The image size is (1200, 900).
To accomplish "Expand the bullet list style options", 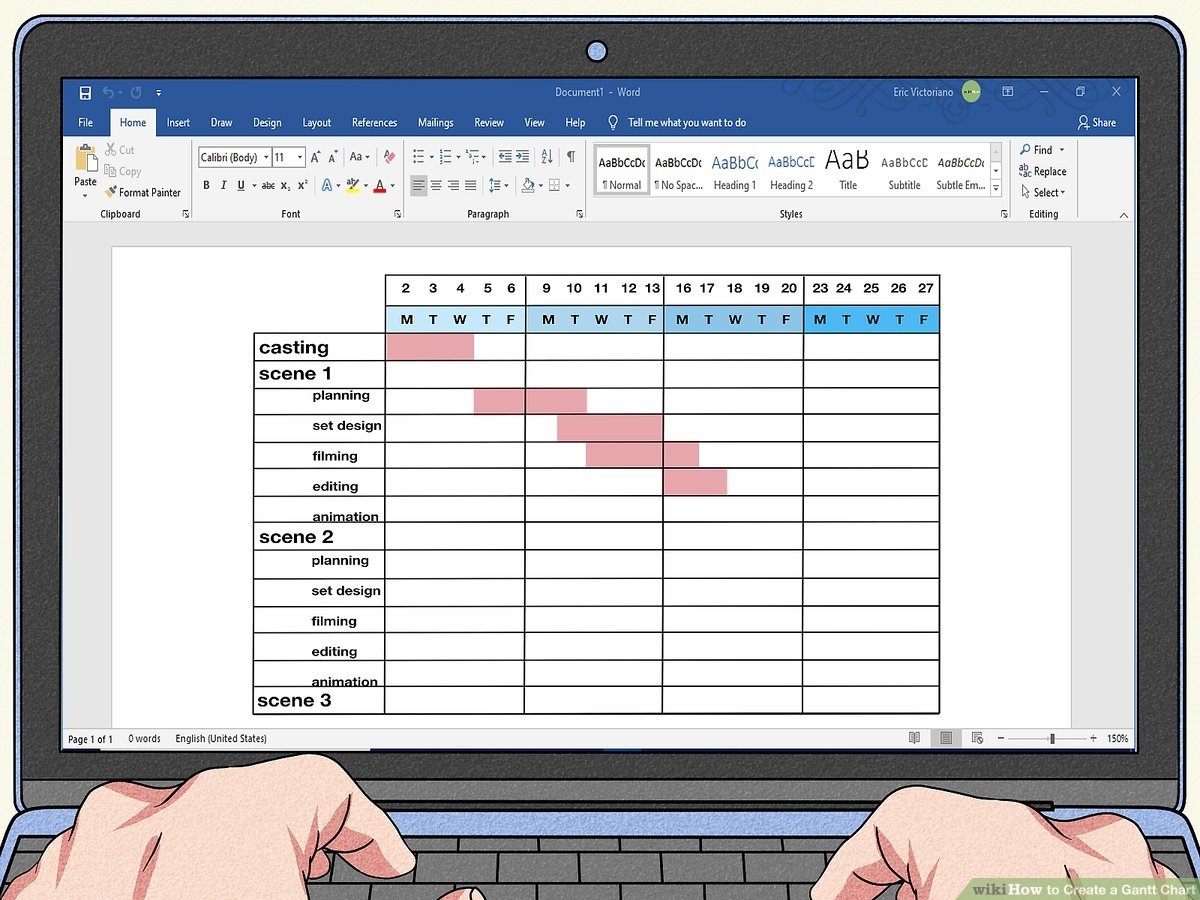I will coord(430,156).
